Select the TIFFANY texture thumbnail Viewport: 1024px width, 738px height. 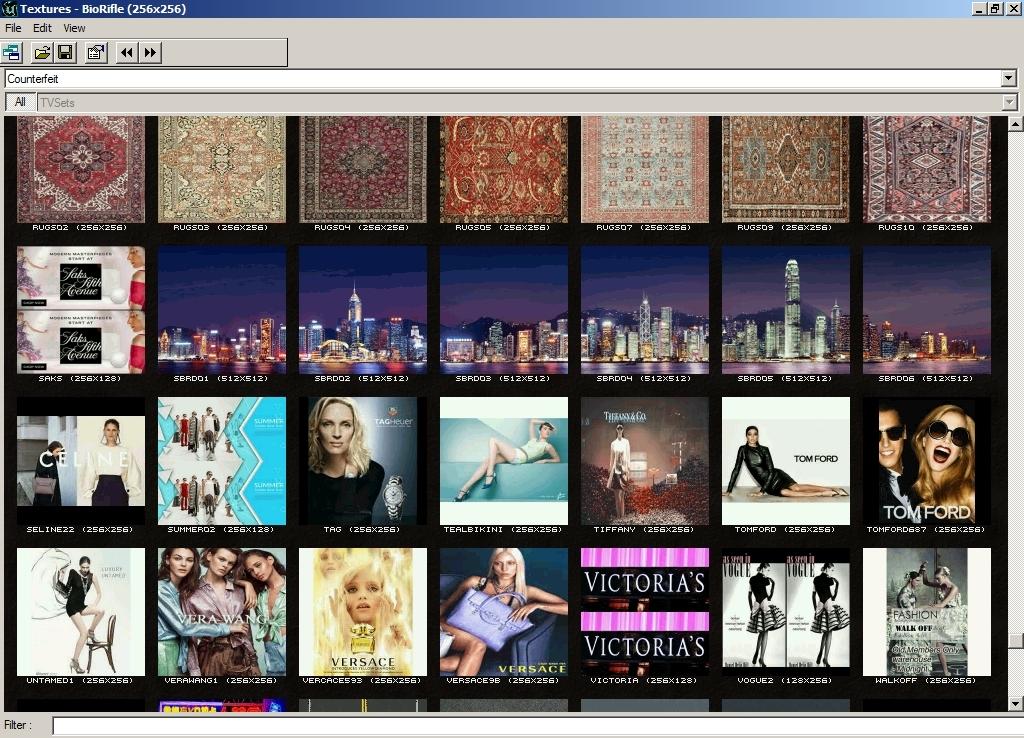click(x=645, y=461)
